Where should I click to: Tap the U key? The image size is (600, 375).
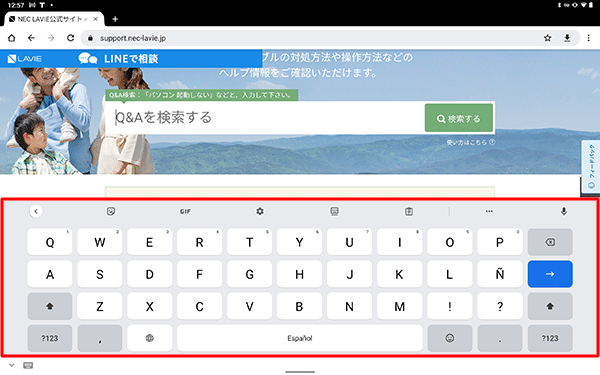(x=349, y=242)
